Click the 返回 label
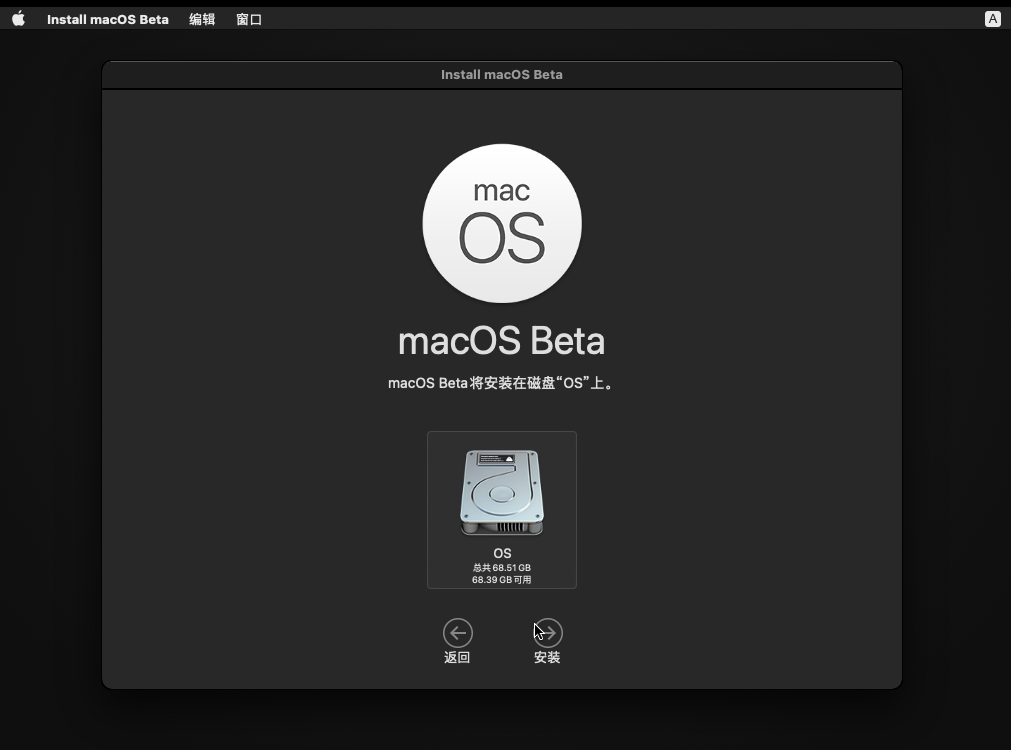Viewport: 1011px width, 750px height. pos(457,657)
